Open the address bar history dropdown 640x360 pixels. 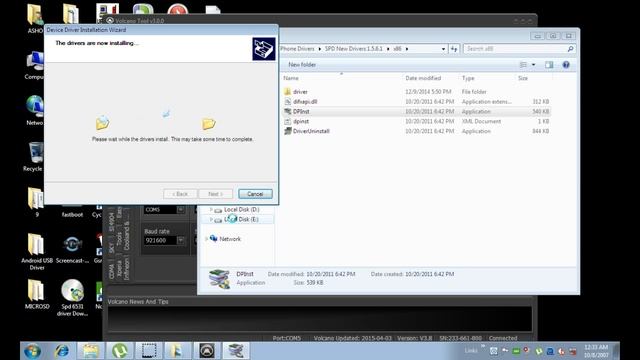[x=443, y=49]
